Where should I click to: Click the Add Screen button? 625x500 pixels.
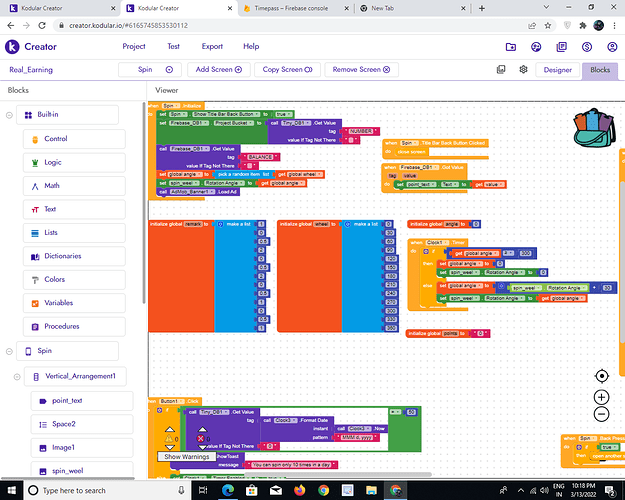[x=219, y=69]
